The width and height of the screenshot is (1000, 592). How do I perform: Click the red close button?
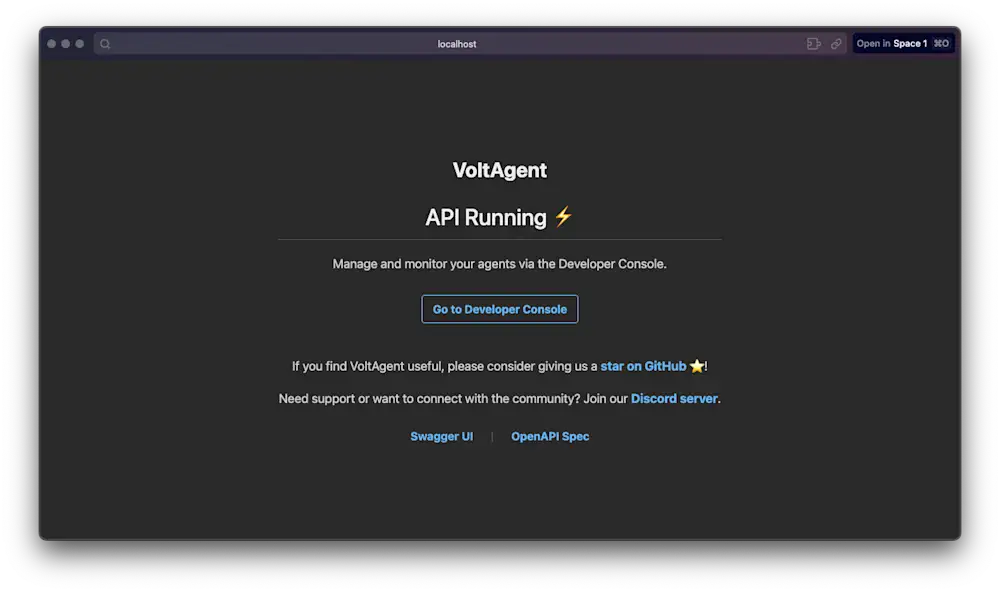49,43
